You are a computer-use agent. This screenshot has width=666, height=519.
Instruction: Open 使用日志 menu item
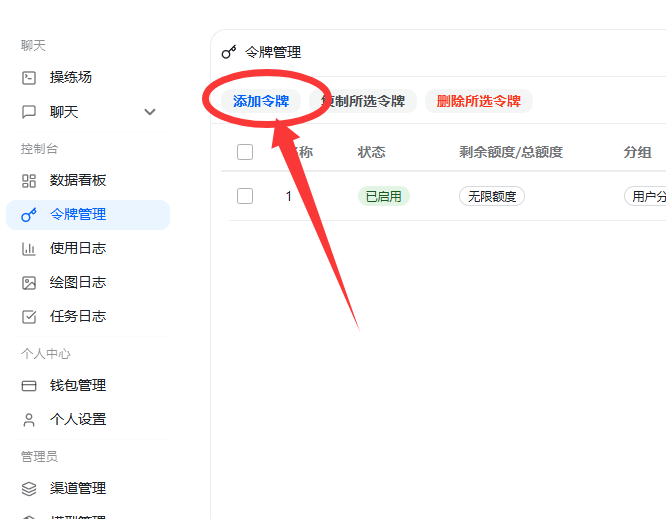pyautogui.click(x=88, y=249)
